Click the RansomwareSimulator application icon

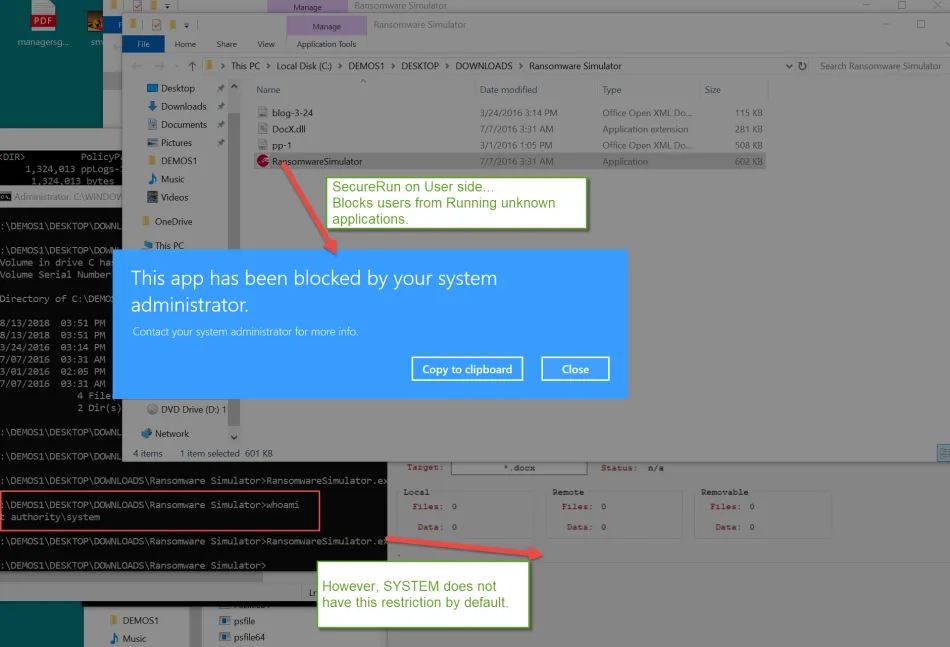point(263,161)
